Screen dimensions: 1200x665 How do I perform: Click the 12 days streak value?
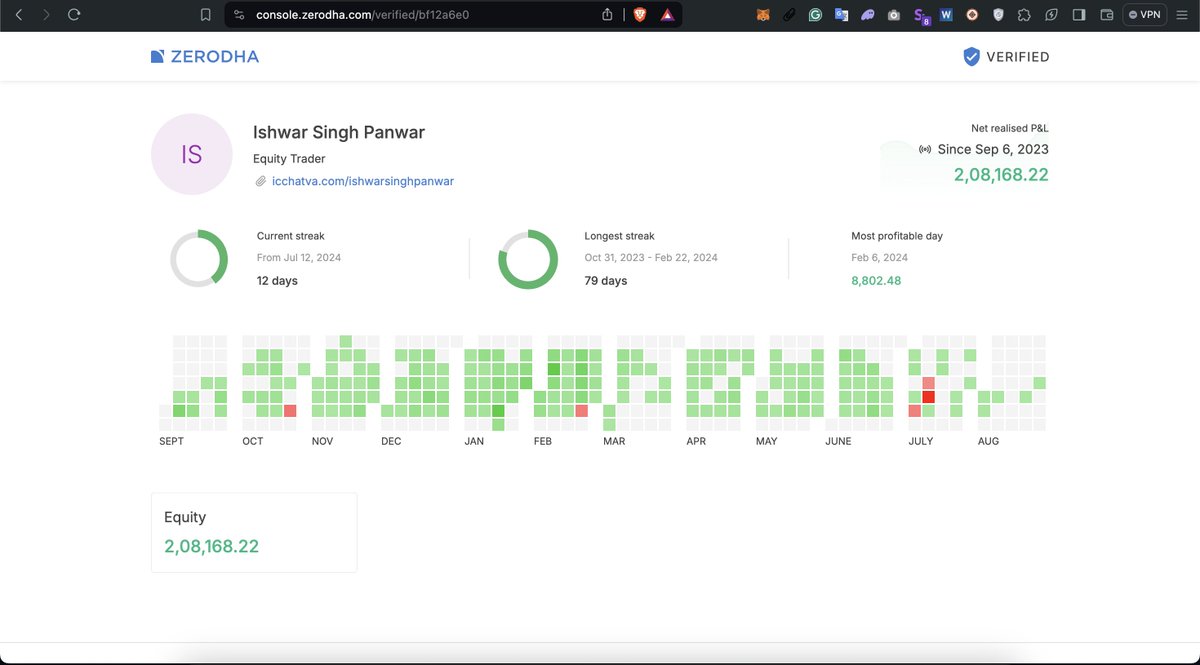[x=277, y=281]
